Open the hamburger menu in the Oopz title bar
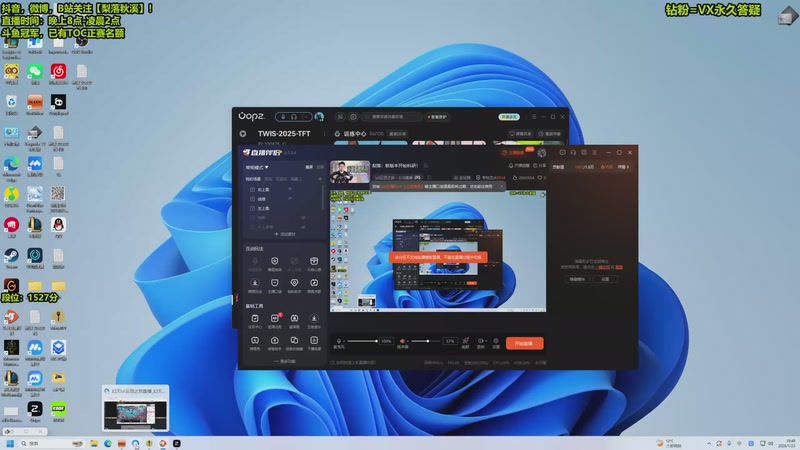Screen dimensions: 800x450 tap(534, 117)
